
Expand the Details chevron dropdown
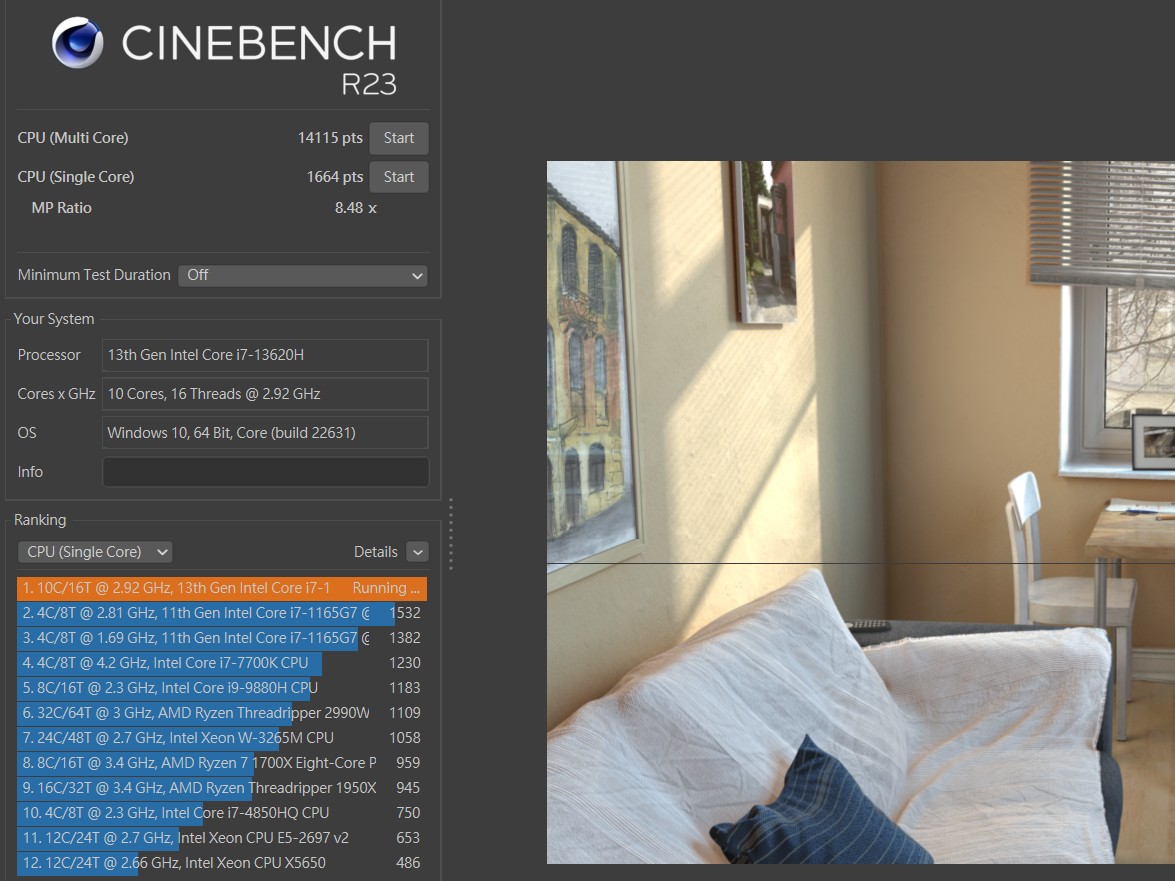coord(417,552)
